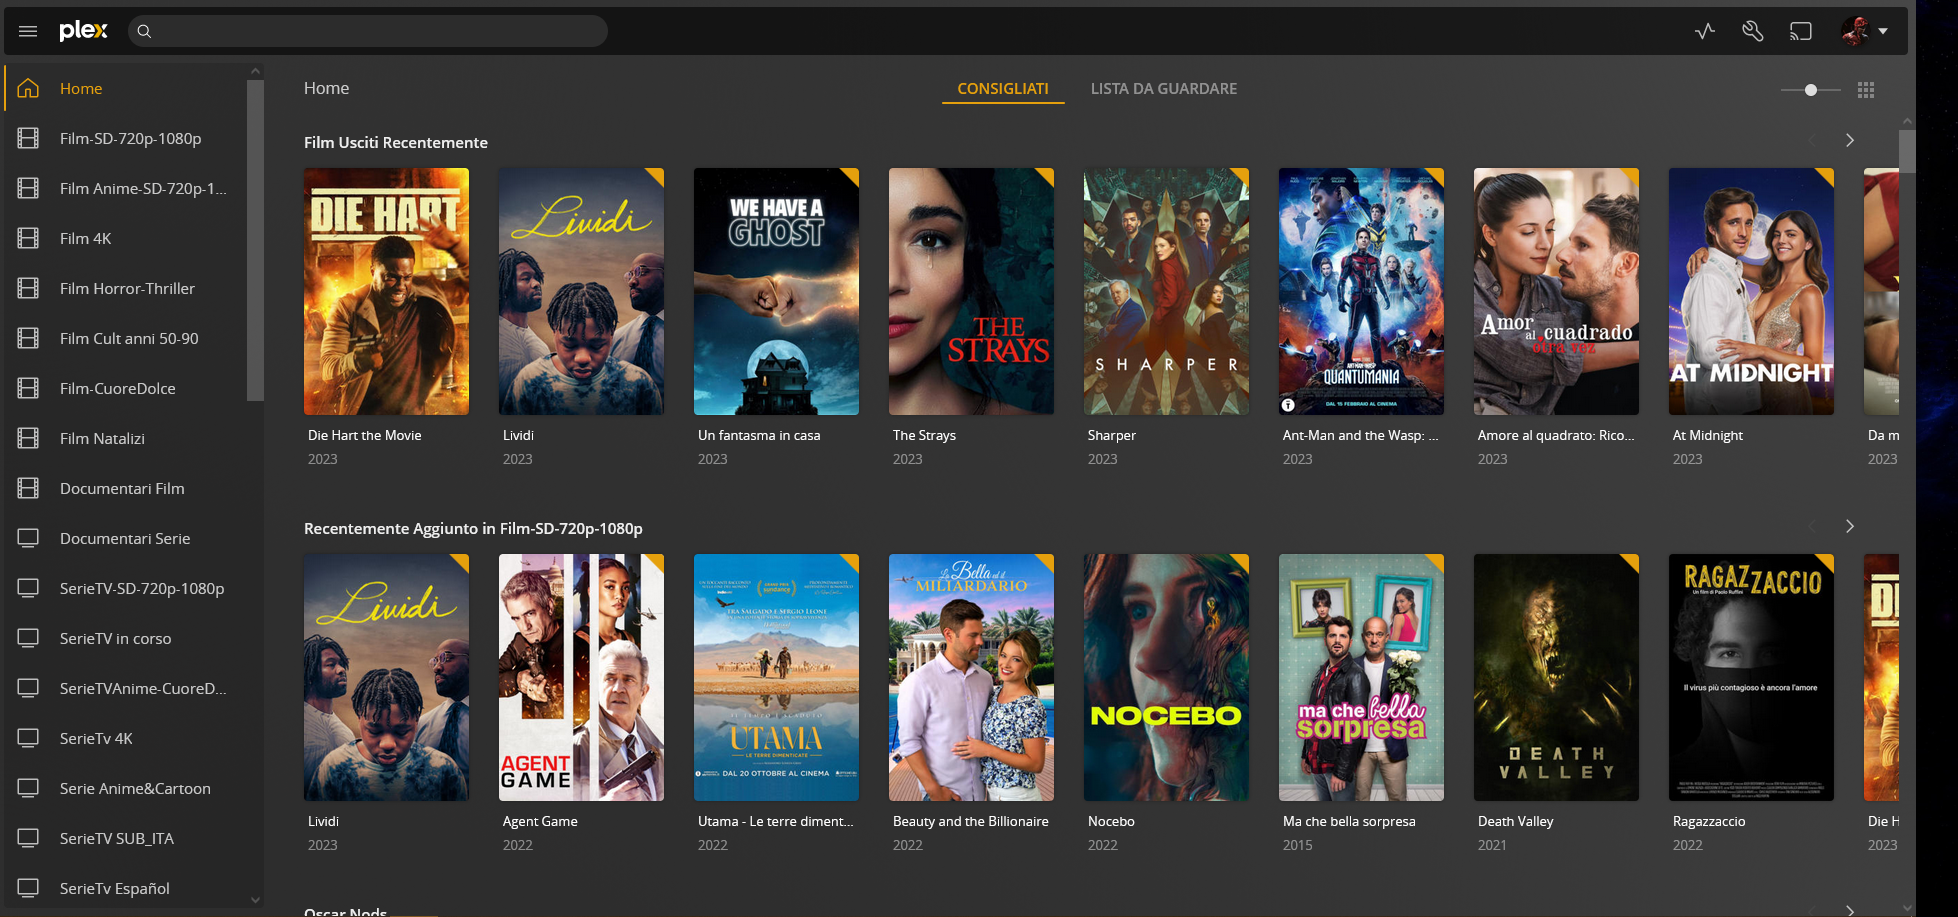This screenshot has height=917, width=1958.
Task: Open Ma che bella sorpresa poster
Action: pos(1361,677)
